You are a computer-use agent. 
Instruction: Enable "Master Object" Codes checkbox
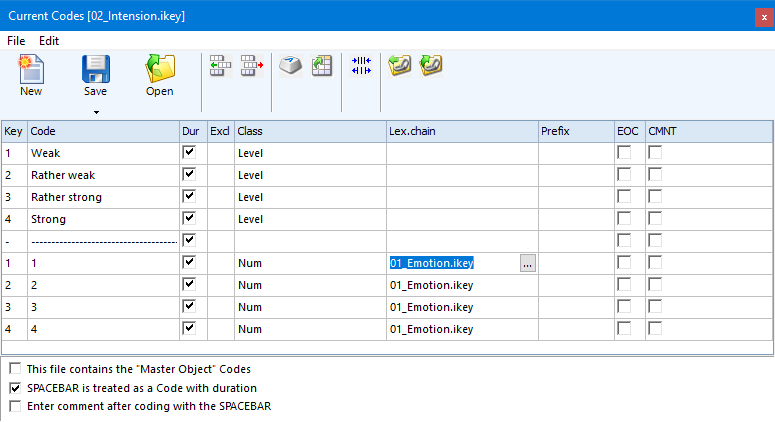[x=15, y=369]
